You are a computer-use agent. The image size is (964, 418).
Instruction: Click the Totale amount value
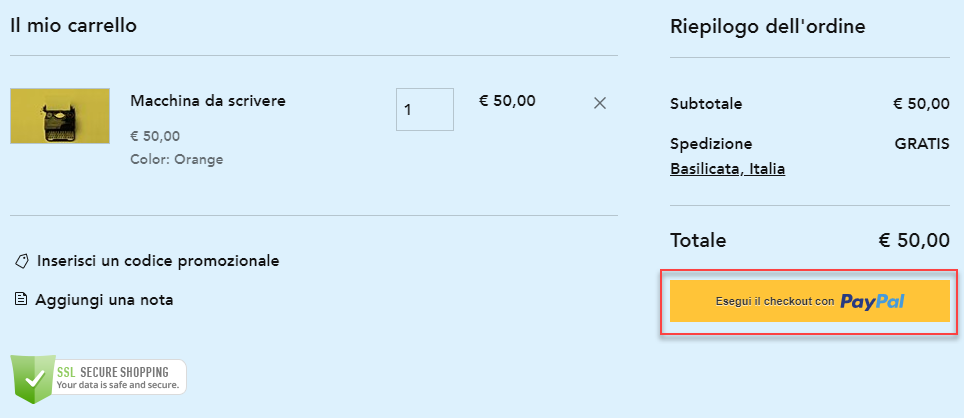913,240
